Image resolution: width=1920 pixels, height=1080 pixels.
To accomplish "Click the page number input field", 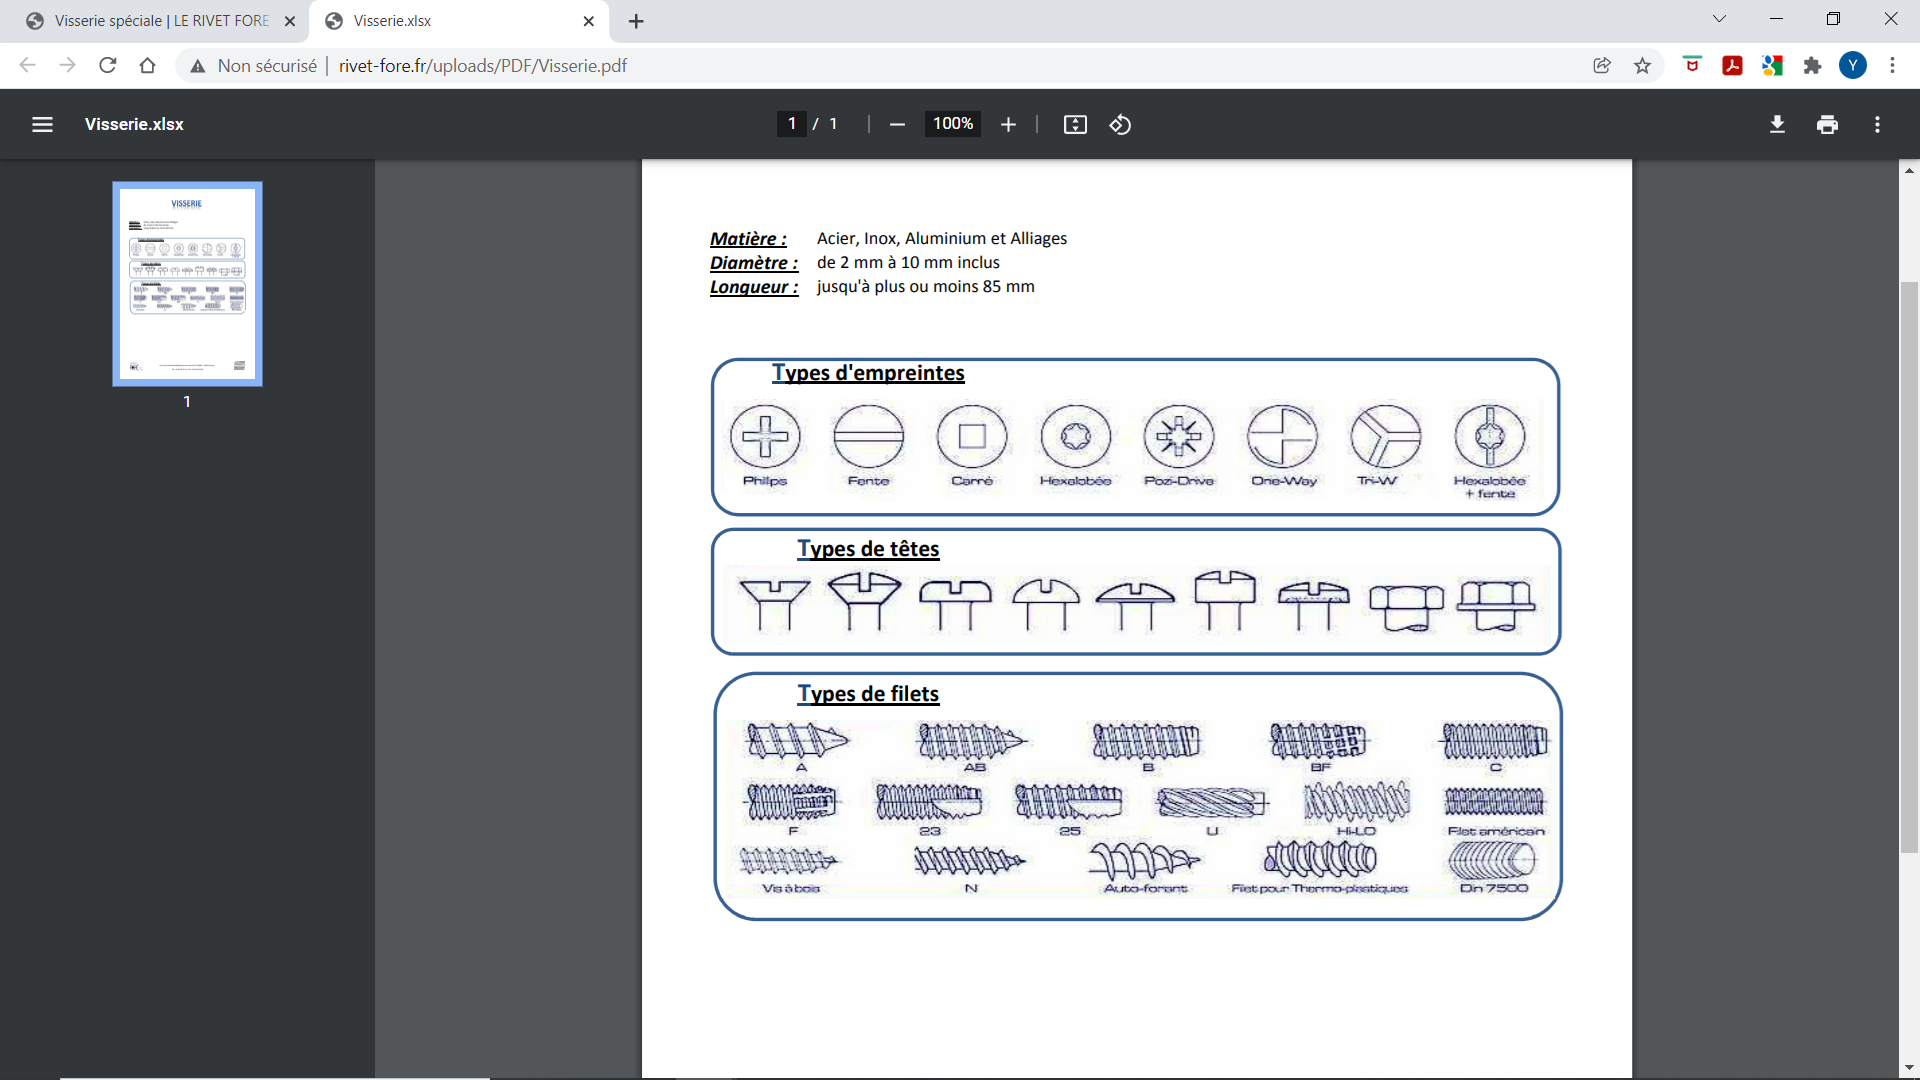I will pyautogui.click(x=792, y=124).
